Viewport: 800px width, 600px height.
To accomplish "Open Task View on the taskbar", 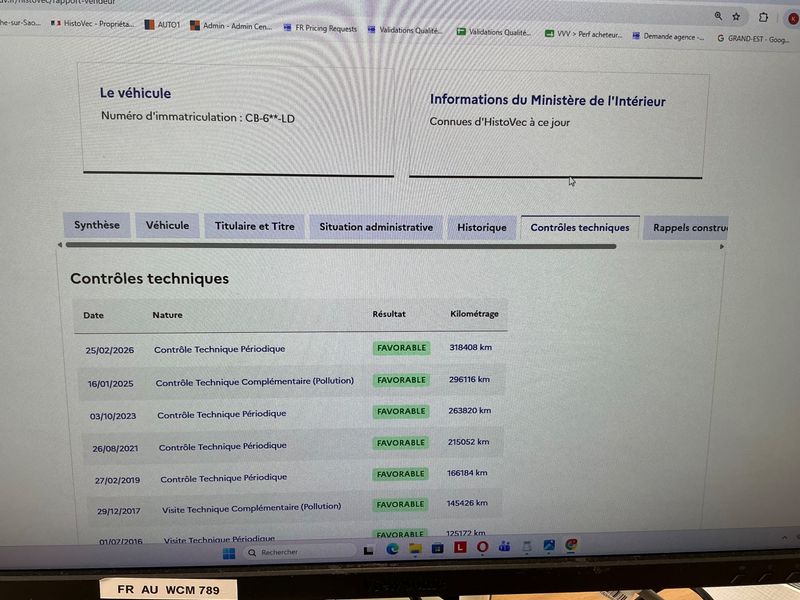I will tap(368, 550).
